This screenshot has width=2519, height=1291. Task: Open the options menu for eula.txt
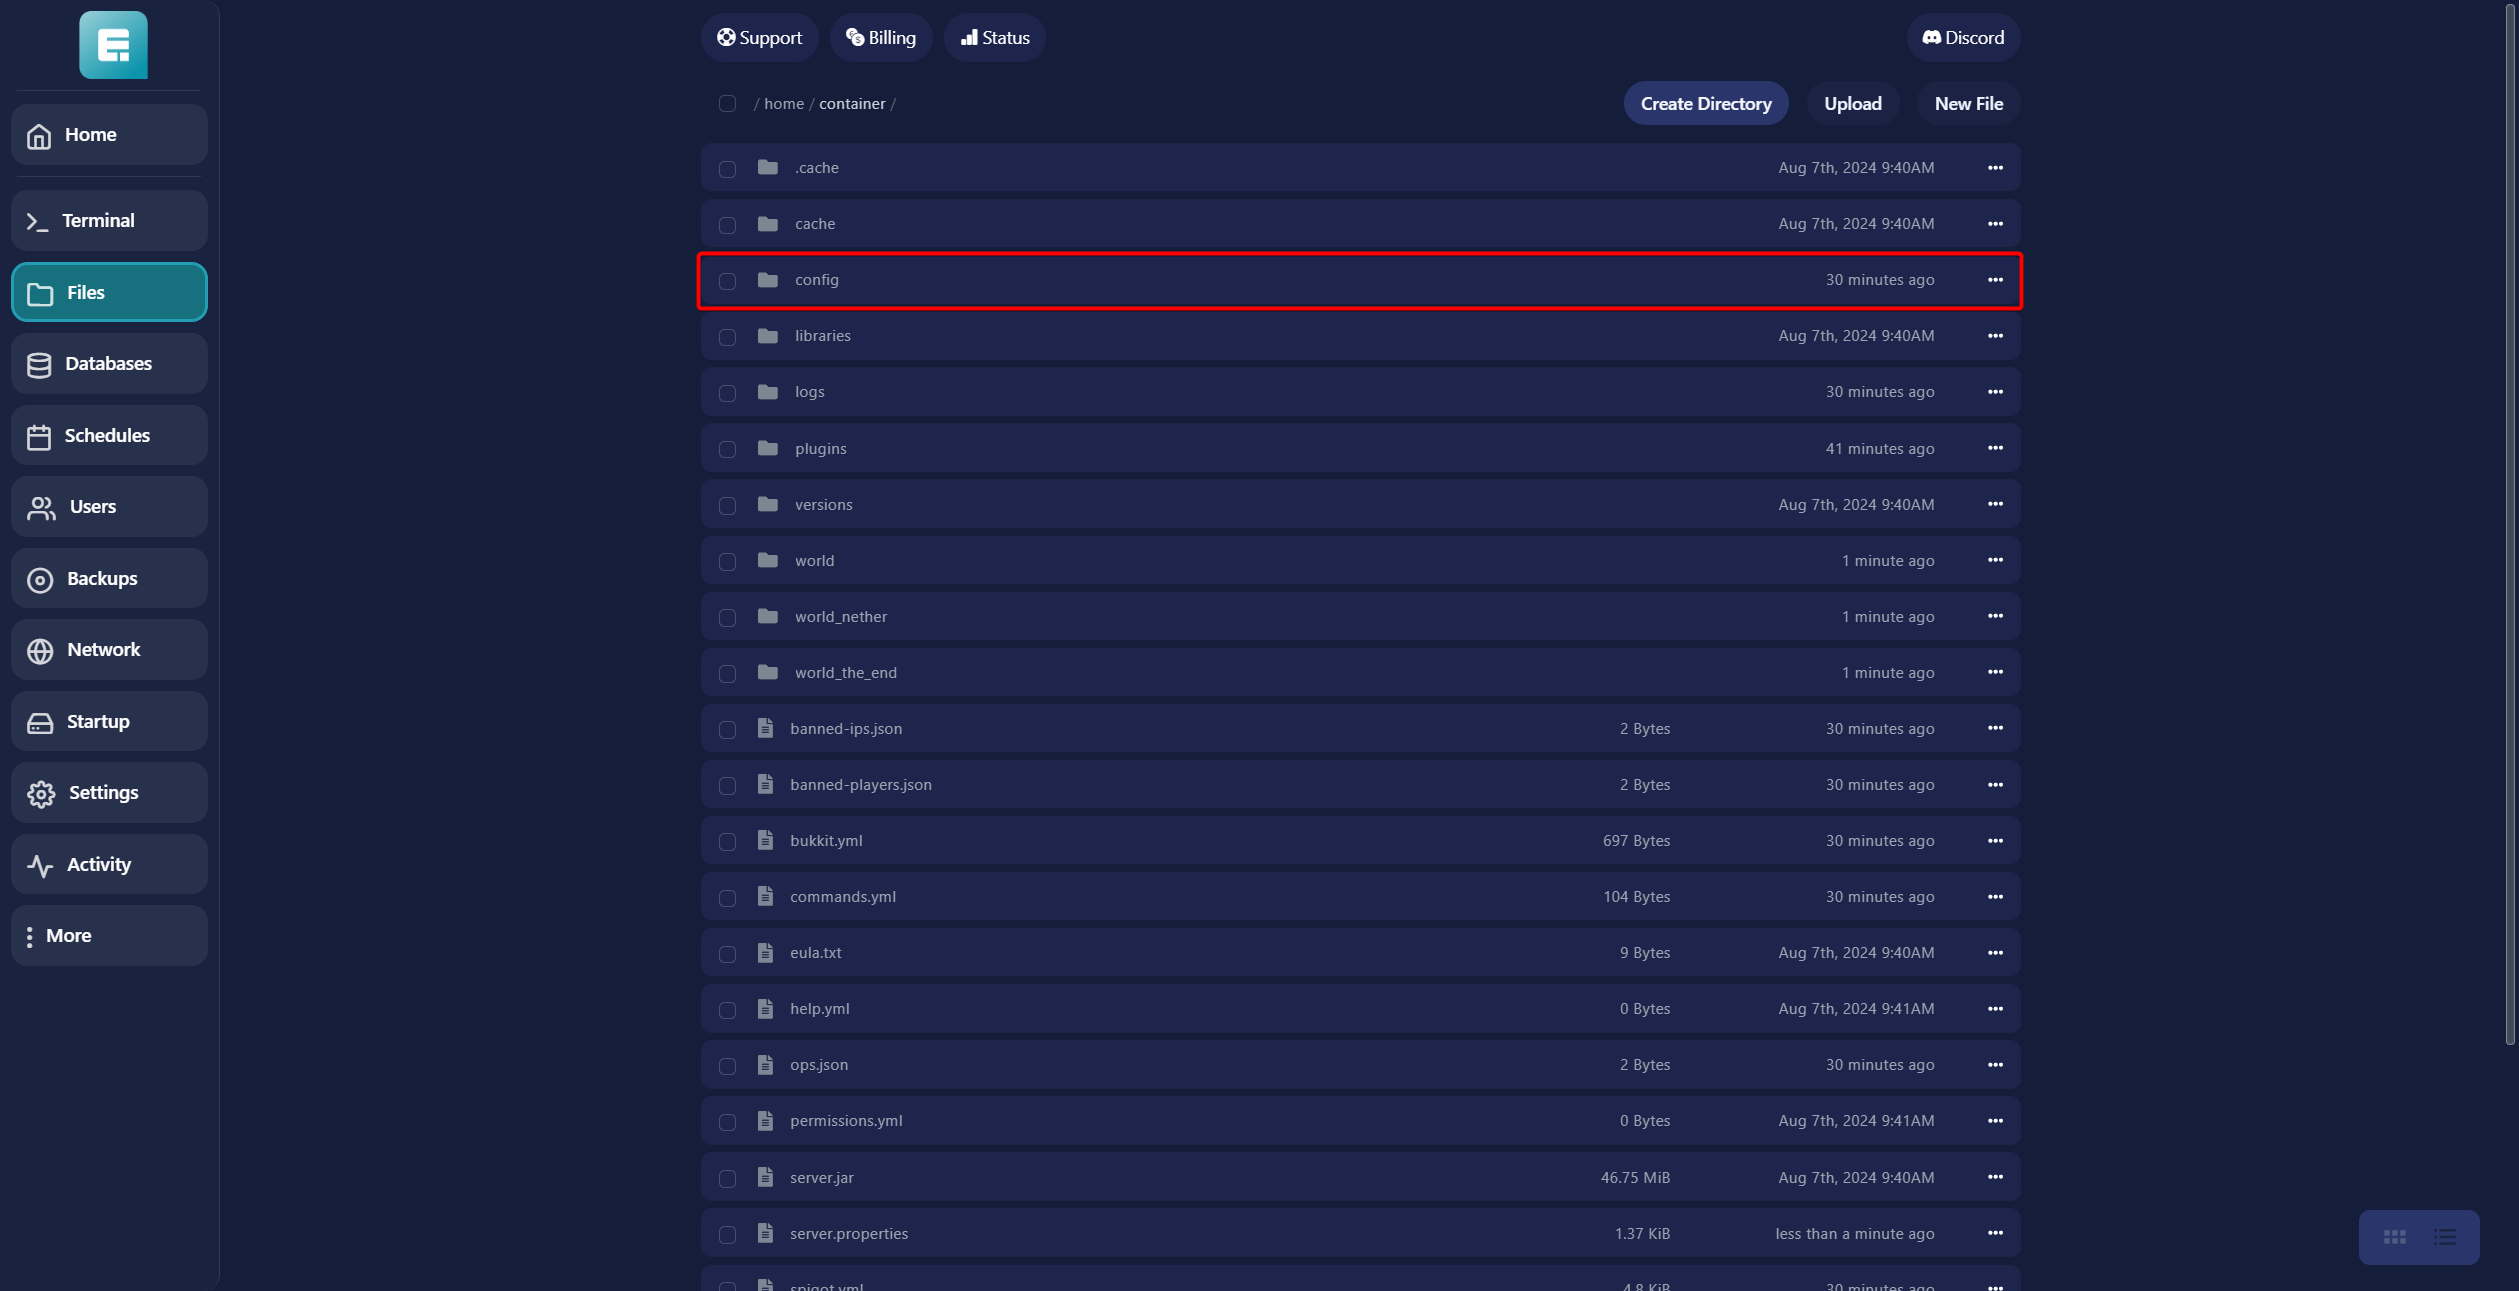[x=1994, y=953]
